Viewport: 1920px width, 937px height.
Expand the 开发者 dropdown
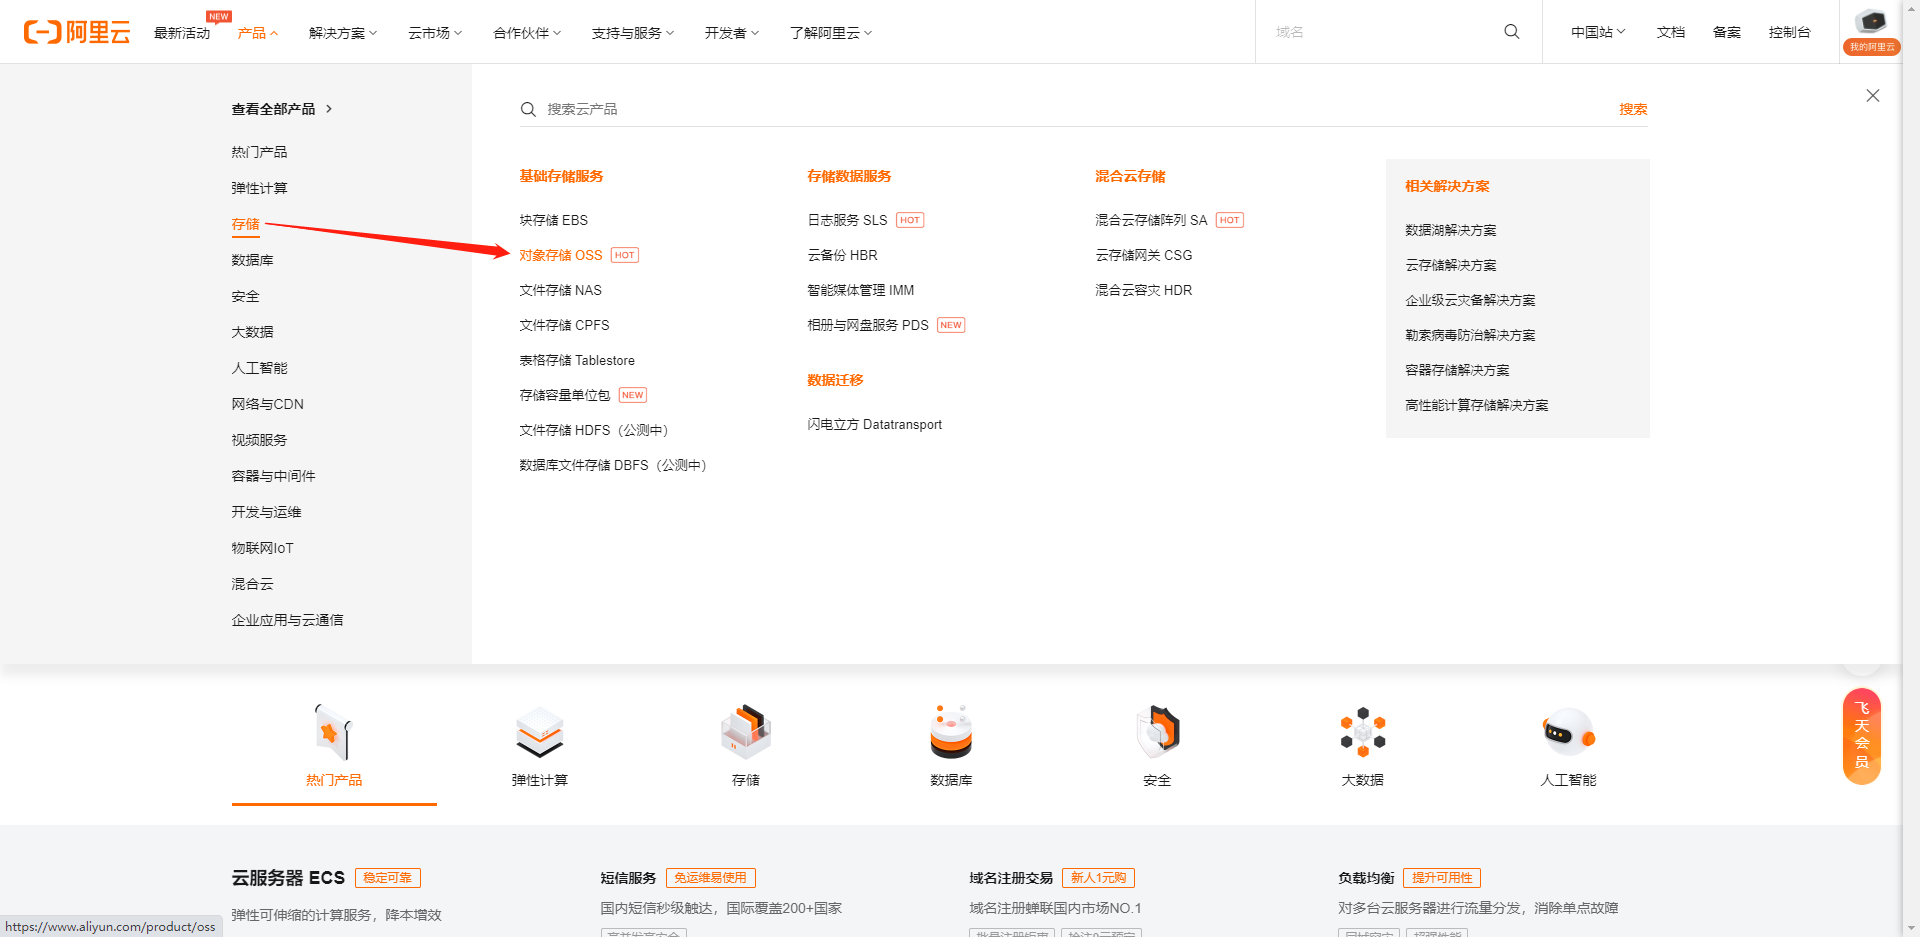click(732, 33)
